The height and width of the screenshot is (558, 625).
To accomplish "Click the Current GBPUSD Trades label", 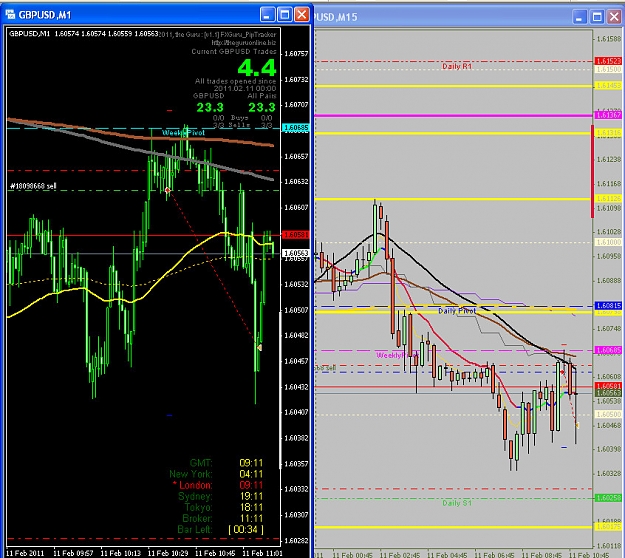I will pyautogui.click(x=234, y=51).
